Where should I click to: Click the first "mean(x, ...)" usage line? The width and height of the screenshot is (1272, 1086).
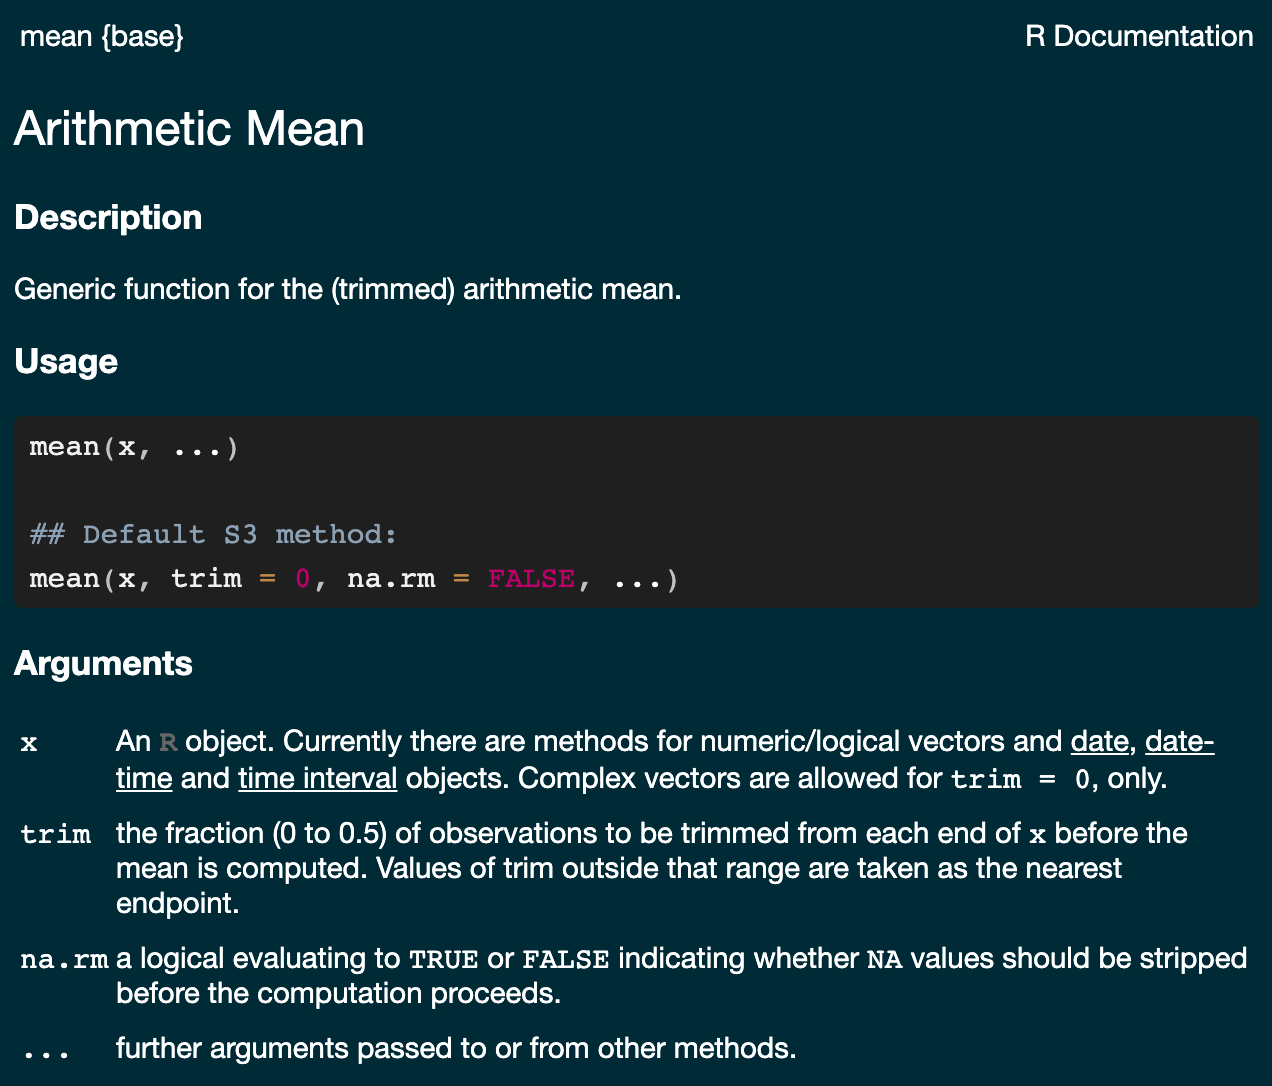[134, 447]
